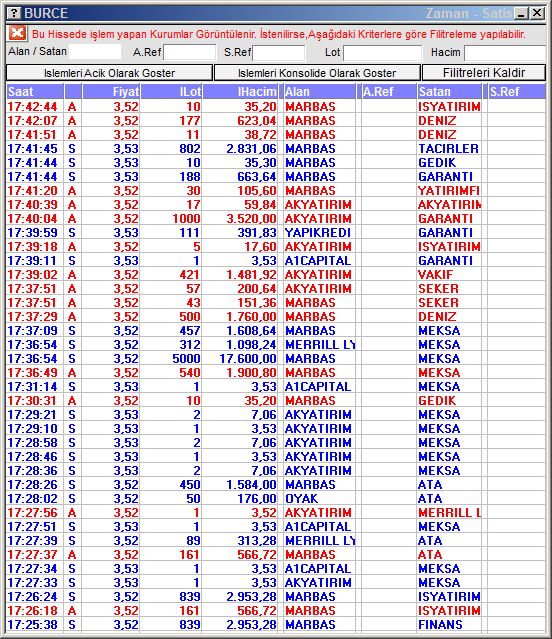Click the 17:28:46 time cell
This screenshot has height=639, width=552.
pos(33,456)
